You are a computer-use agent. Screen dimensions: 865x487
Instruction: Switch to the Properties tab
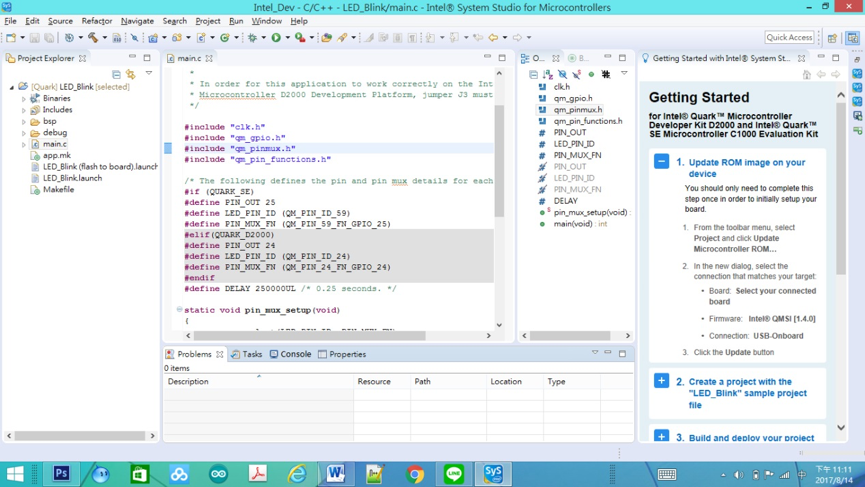pos(342,354)
